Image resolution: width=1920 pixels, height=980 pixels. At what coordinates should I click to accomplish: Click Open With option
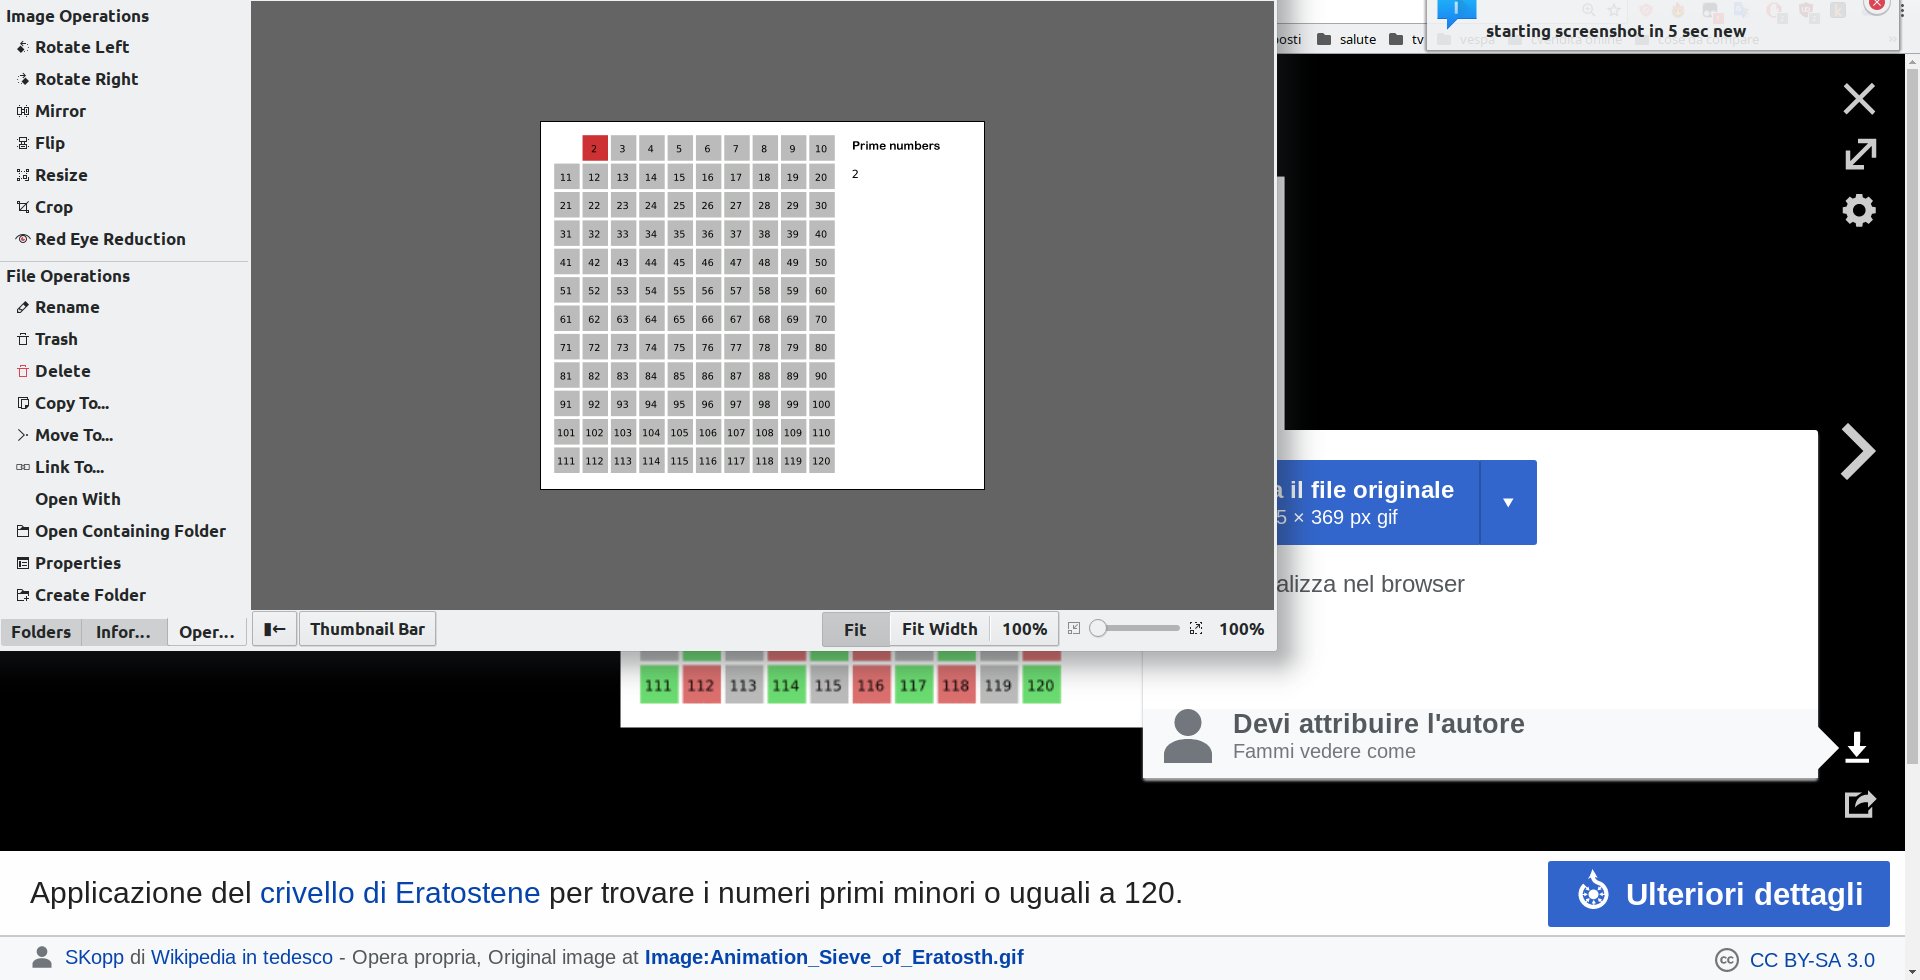pos(78,499)
